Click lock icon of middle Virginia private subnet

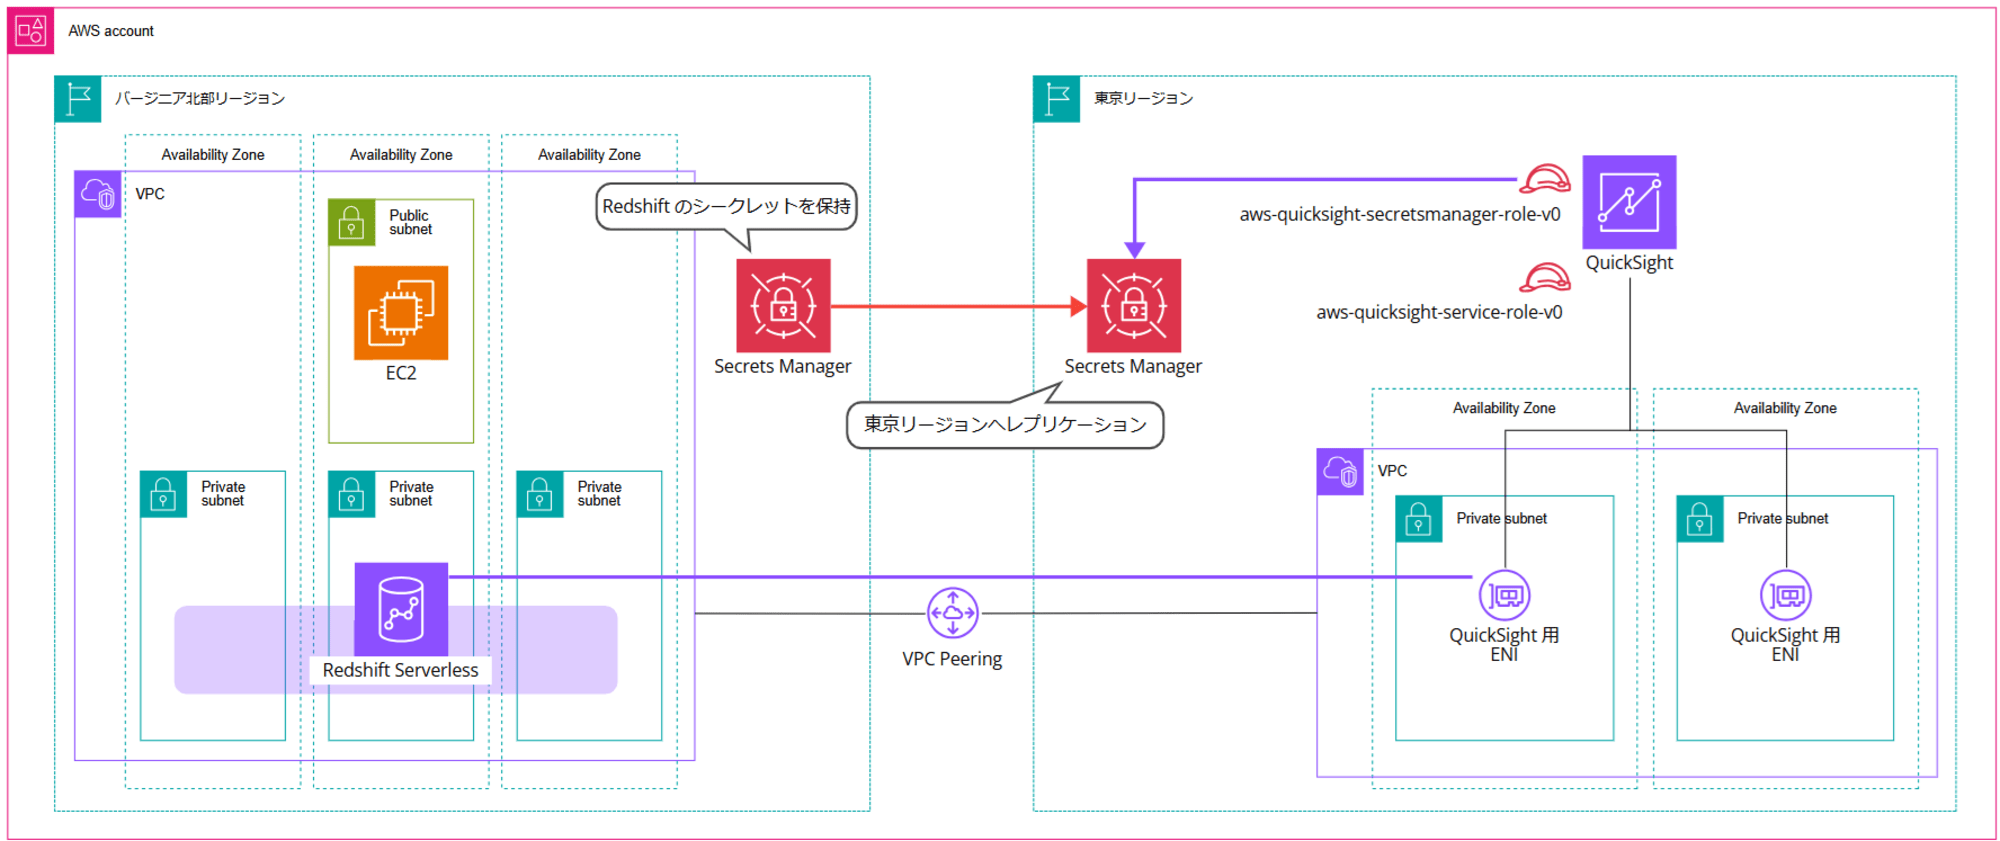click(x=351, y=494)
